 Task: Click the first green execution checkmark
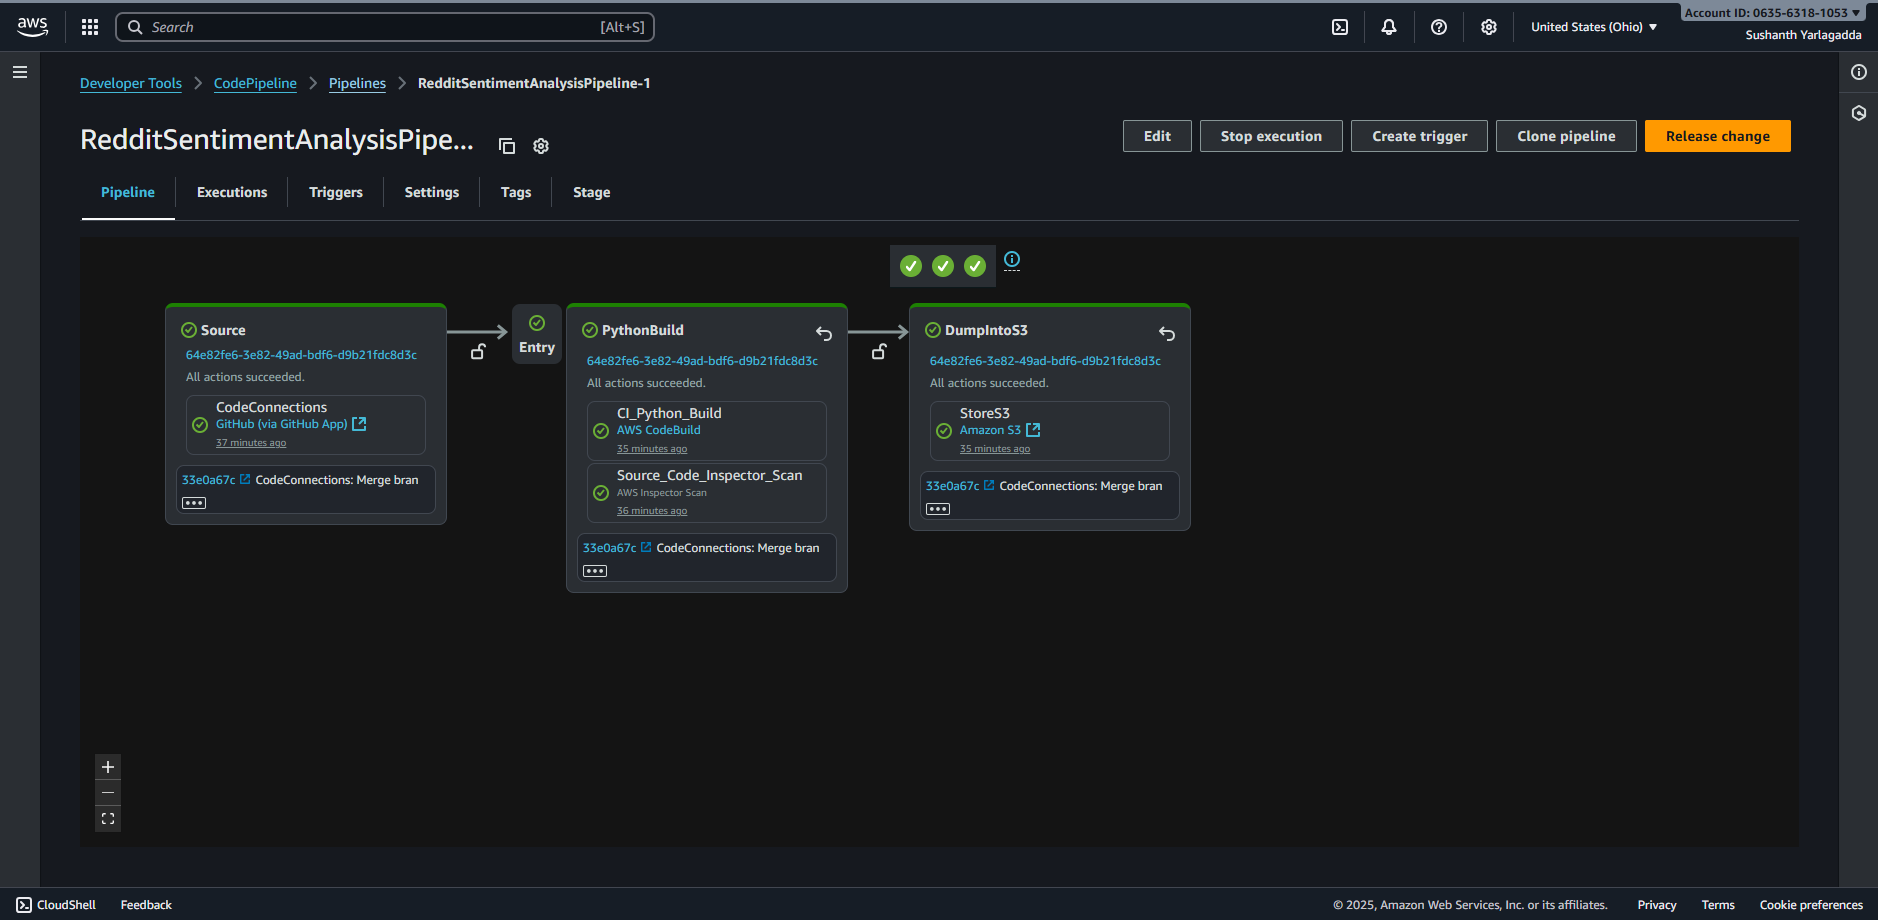click(x=911, y=266)
